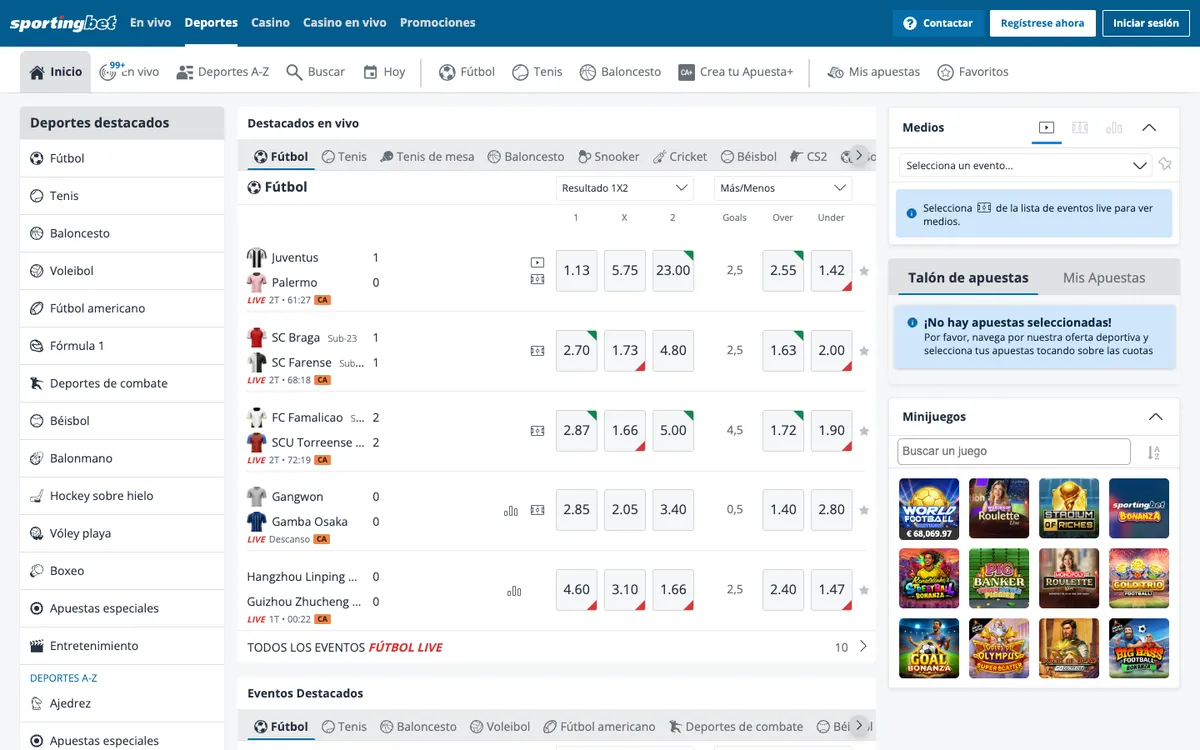The image size is (1200, 750).
Task: Go to Inicio home button
Action: coord(56,72)
